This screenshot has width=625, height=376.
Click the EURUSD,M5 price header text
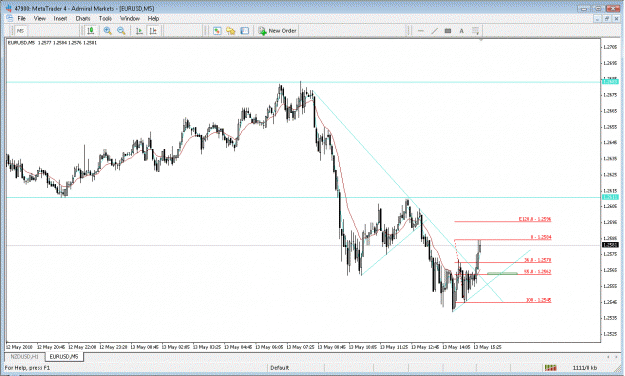coord(52,43)
